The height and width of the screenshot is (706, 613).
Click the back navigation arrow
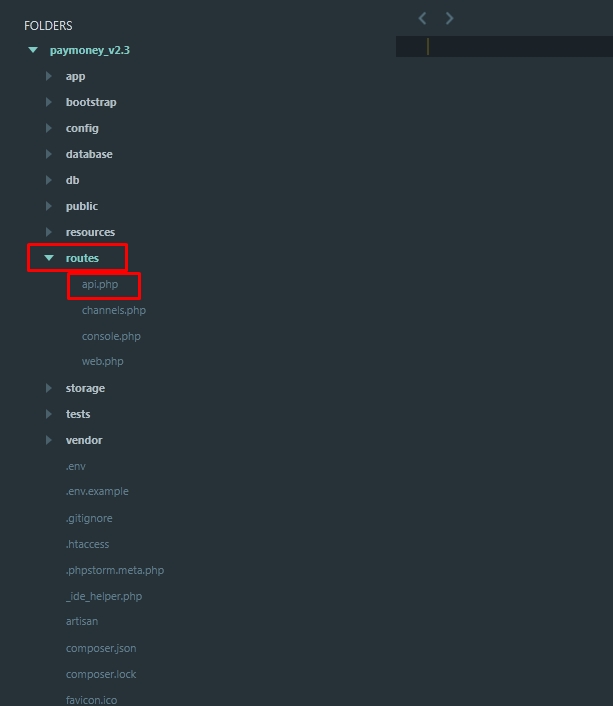tap(422, 18)
